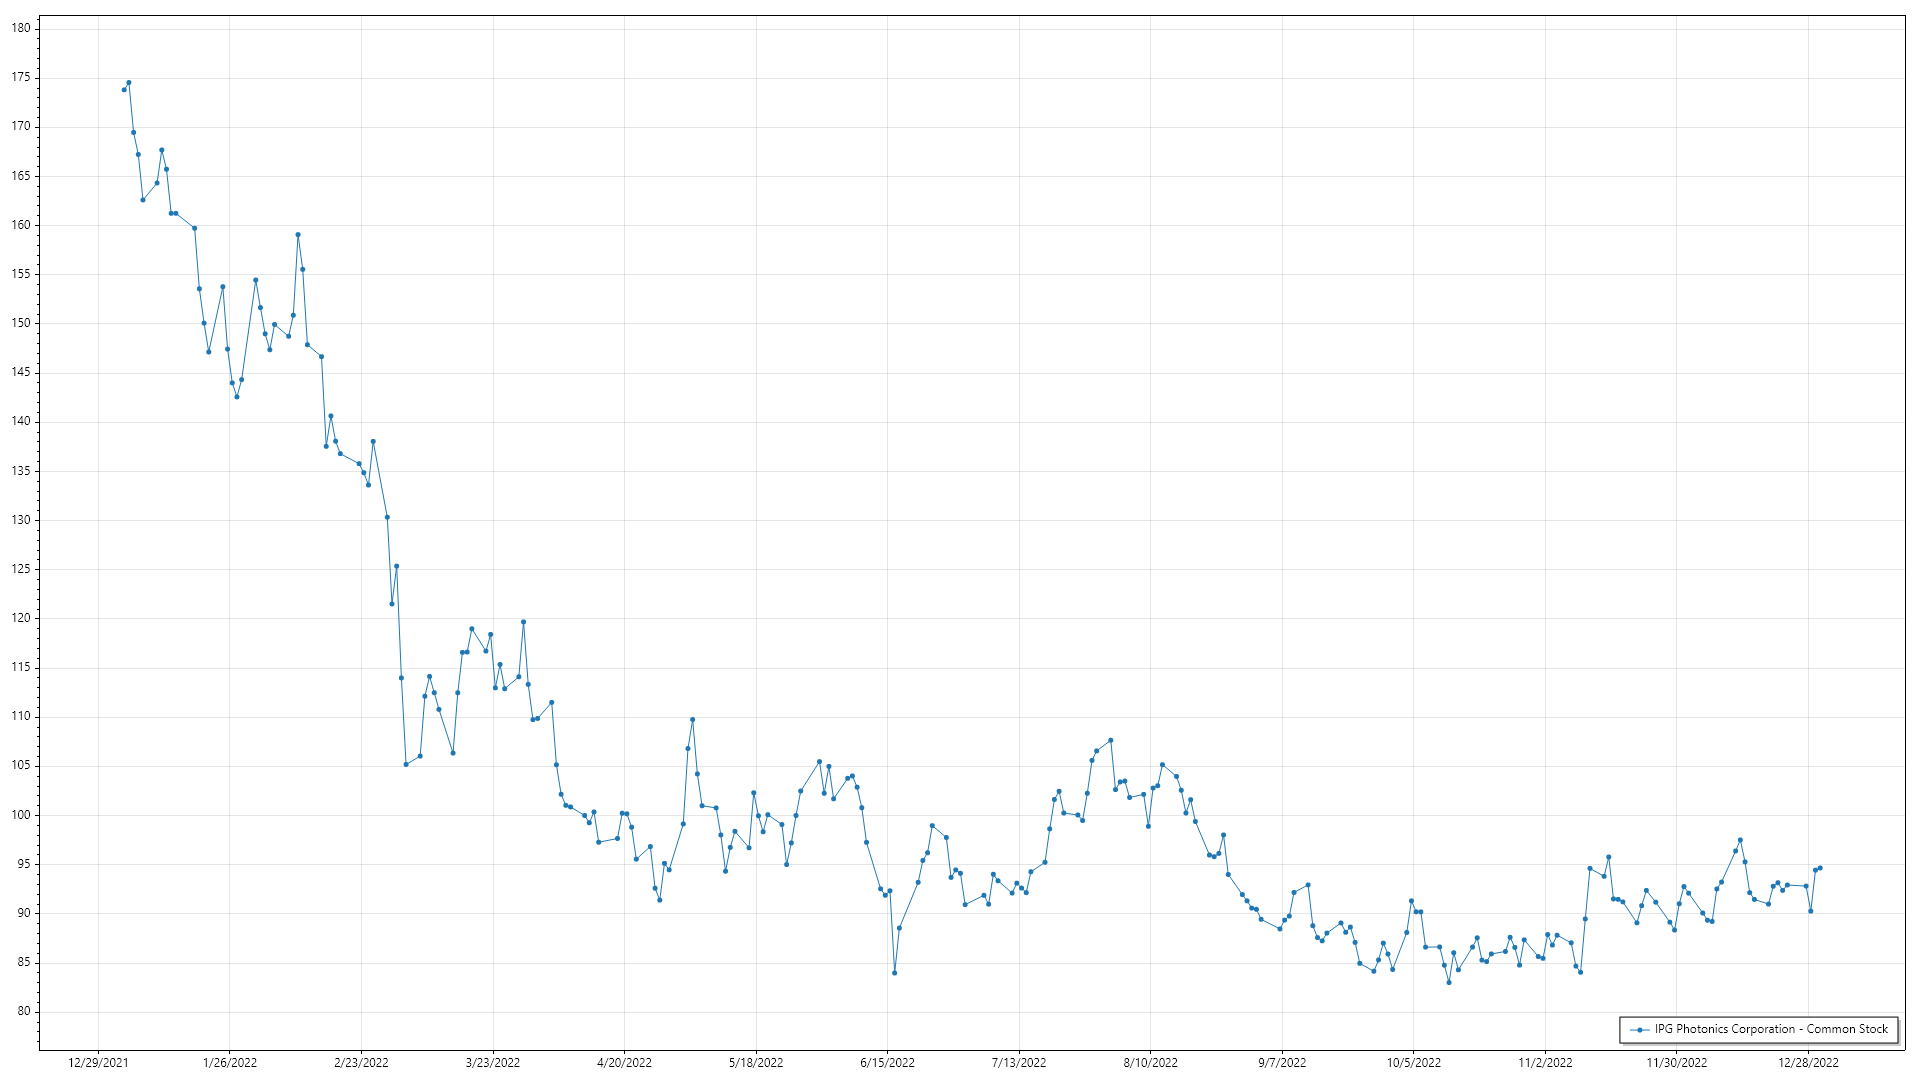Click the 12/29/2021 x-axis date label
This screenshot has height=1080, width=1920.
98,1062
